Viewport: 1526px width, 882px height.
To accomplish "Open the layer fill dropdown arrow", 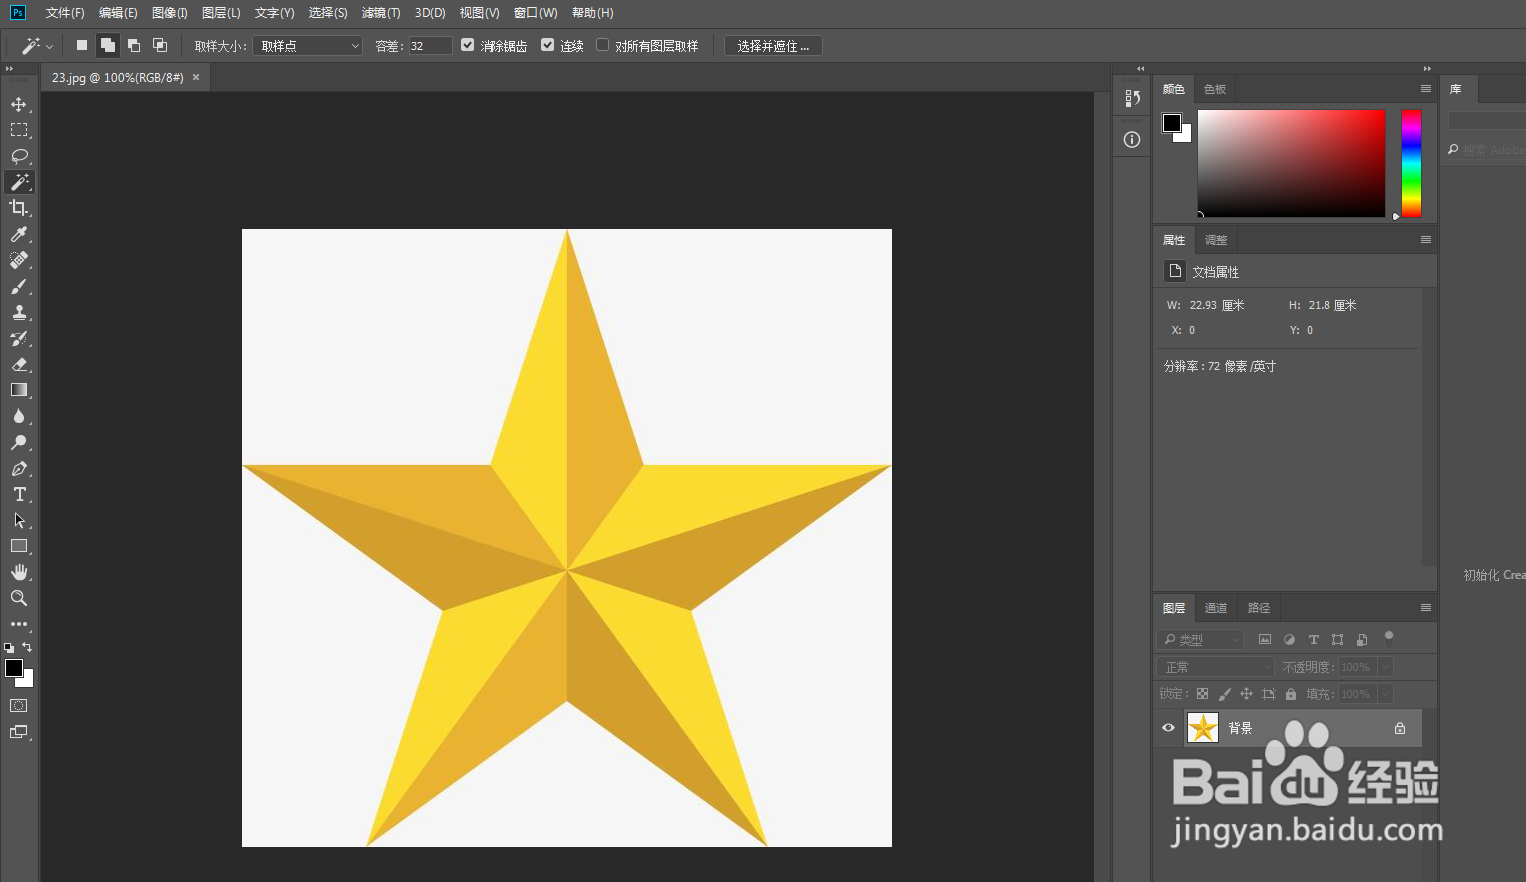I will point(1386,694).
